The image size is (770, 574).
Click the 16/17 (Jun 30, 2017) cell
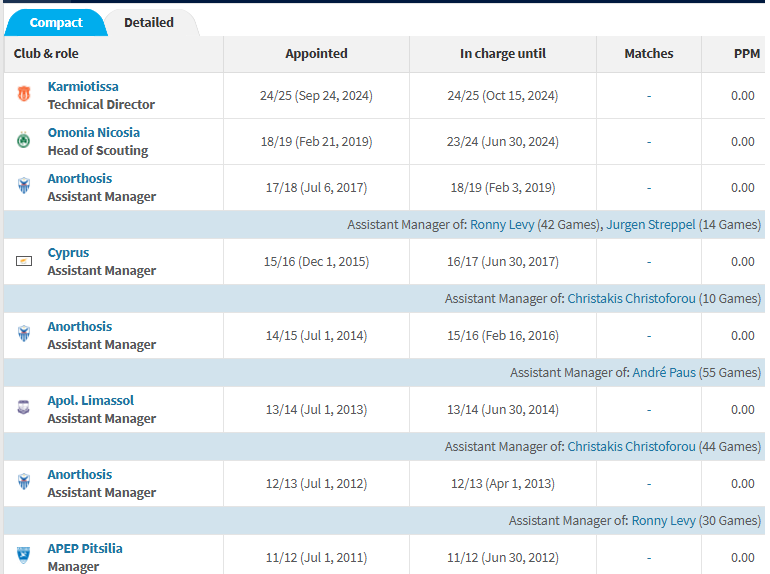(x=503, y=262)
